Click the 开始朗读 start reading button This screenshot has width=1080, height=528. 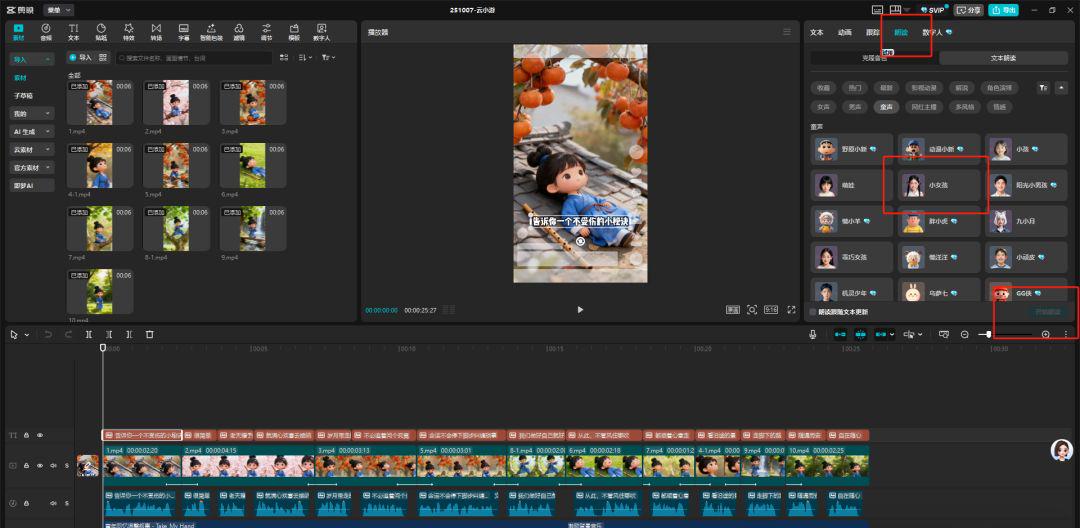(1048, 312)
